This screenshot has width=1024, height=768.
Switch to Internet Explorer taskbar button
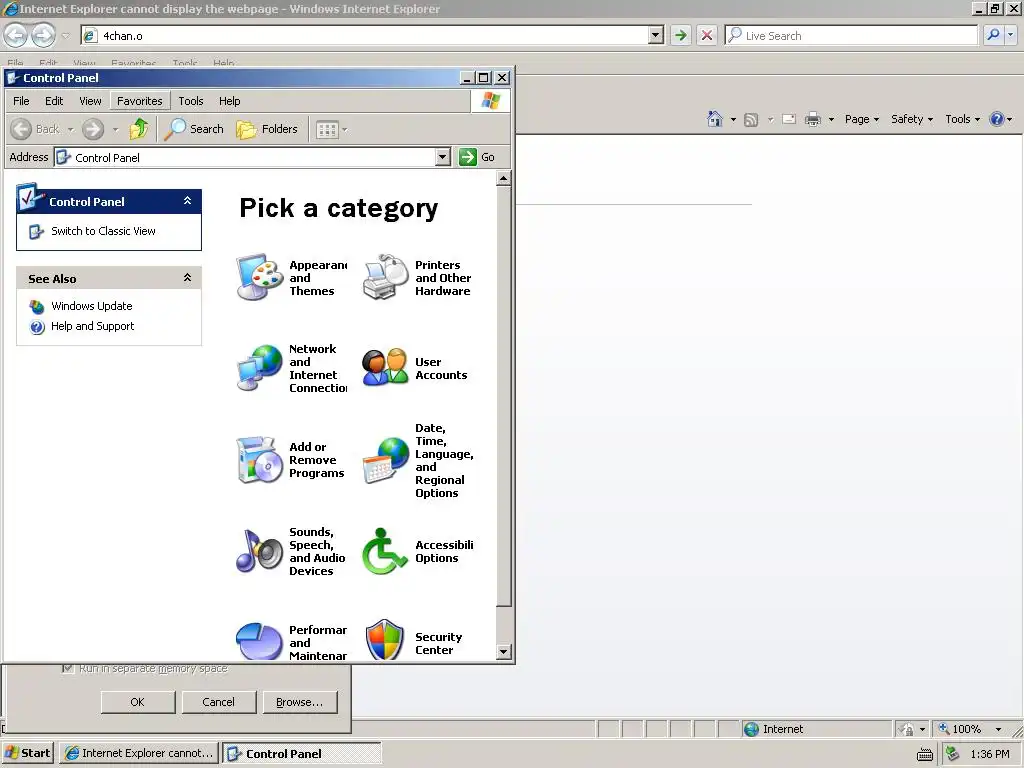point(139,754)
